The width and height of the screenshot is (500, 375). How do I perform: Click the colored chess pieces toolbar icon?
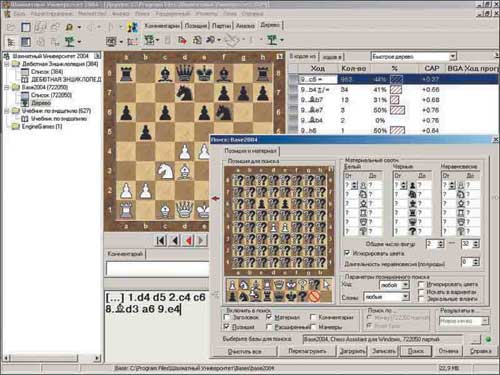[133, 27]
